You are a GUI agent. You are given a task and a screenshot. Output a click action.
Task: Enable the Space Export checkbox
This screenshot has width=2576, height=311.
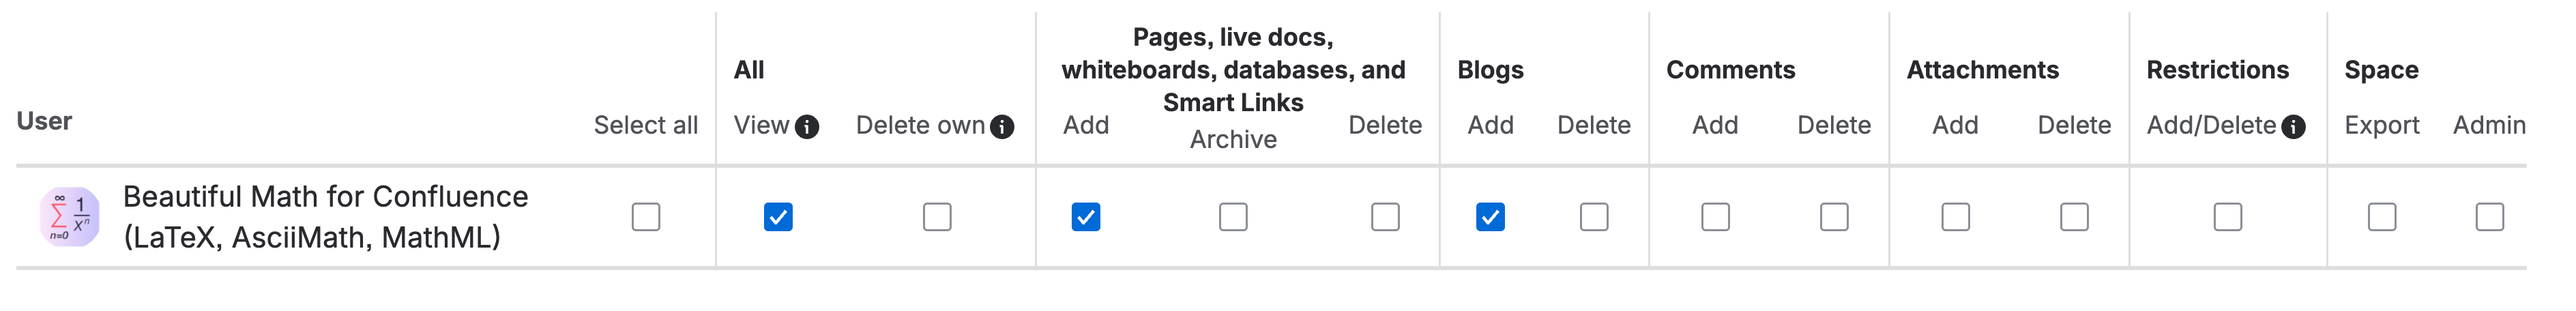click(x=2382, y=217)
